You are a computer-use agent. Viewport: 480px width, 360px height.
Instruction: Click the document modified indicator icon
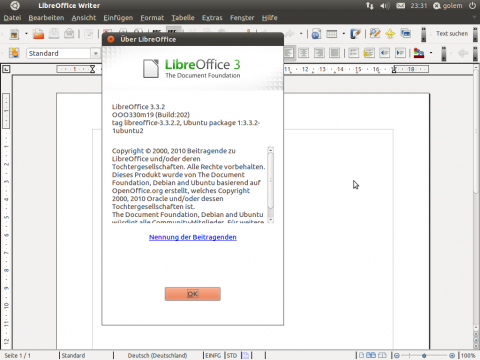point(246,355)
